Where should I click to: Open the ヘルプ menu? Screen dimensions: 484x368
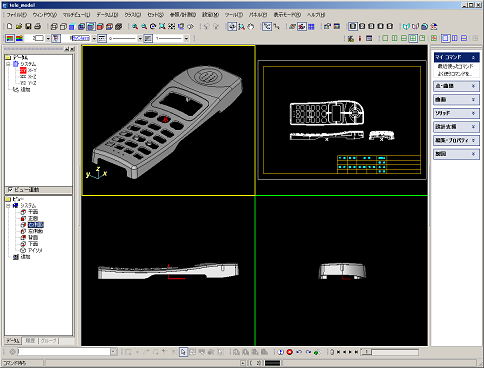pos(316,15)
